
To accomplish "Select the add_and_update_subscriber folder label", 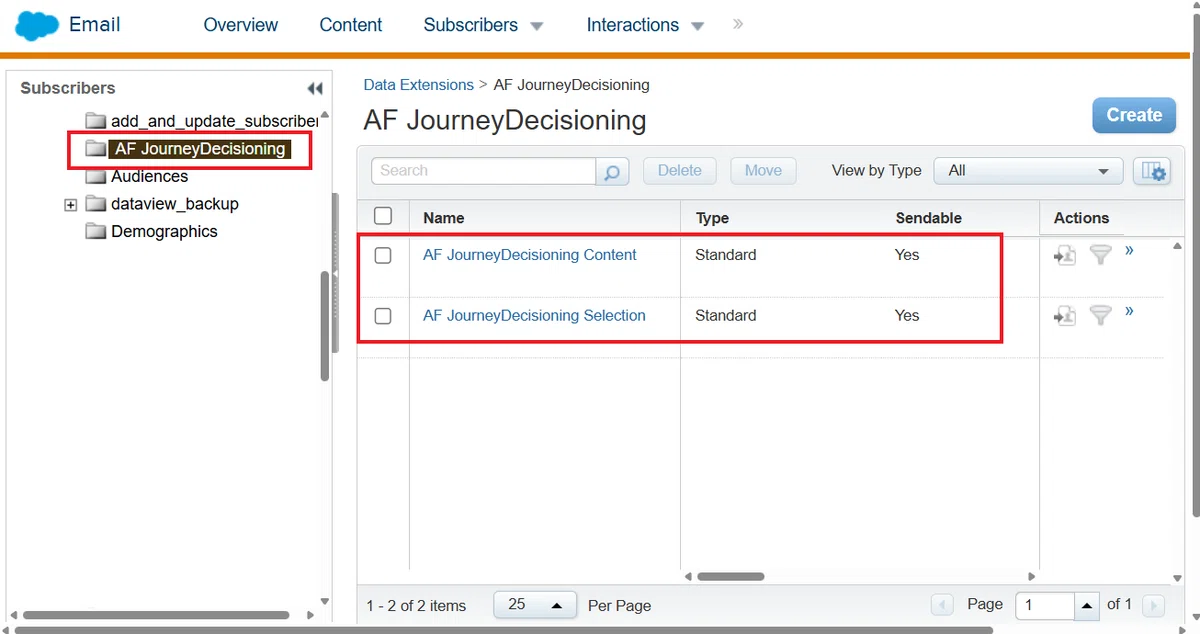I will click(215, 121).
